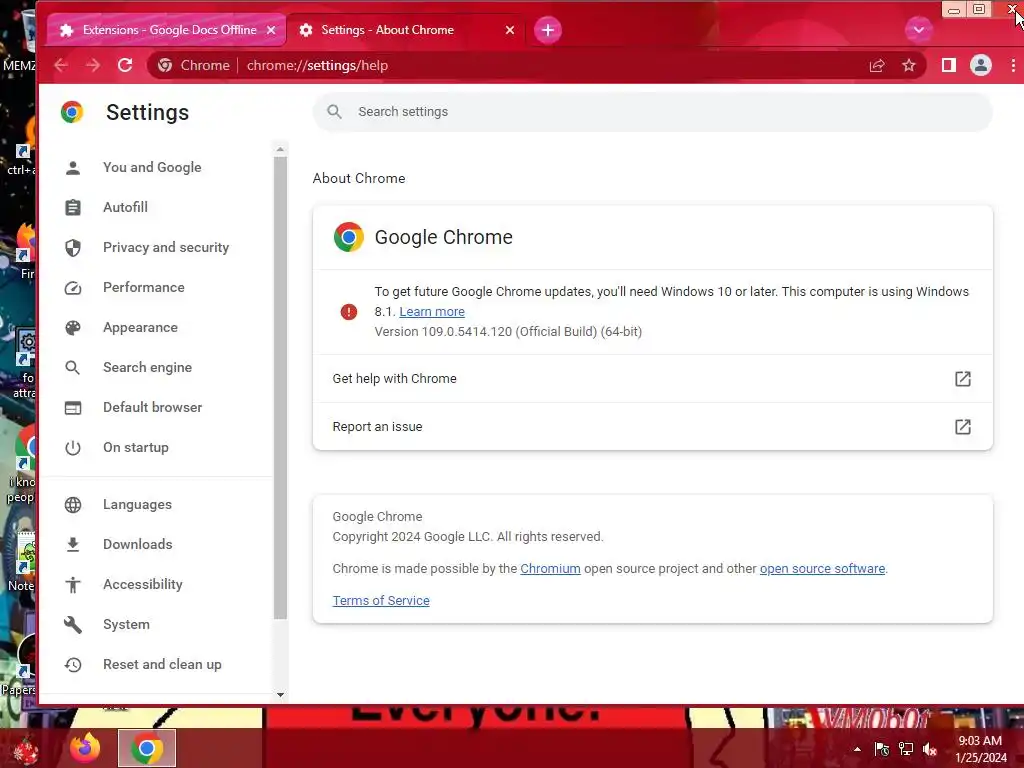This screenshot has width=1024, height=768.
Task: Click the share page icon in address bar
Action: [876, 65]
